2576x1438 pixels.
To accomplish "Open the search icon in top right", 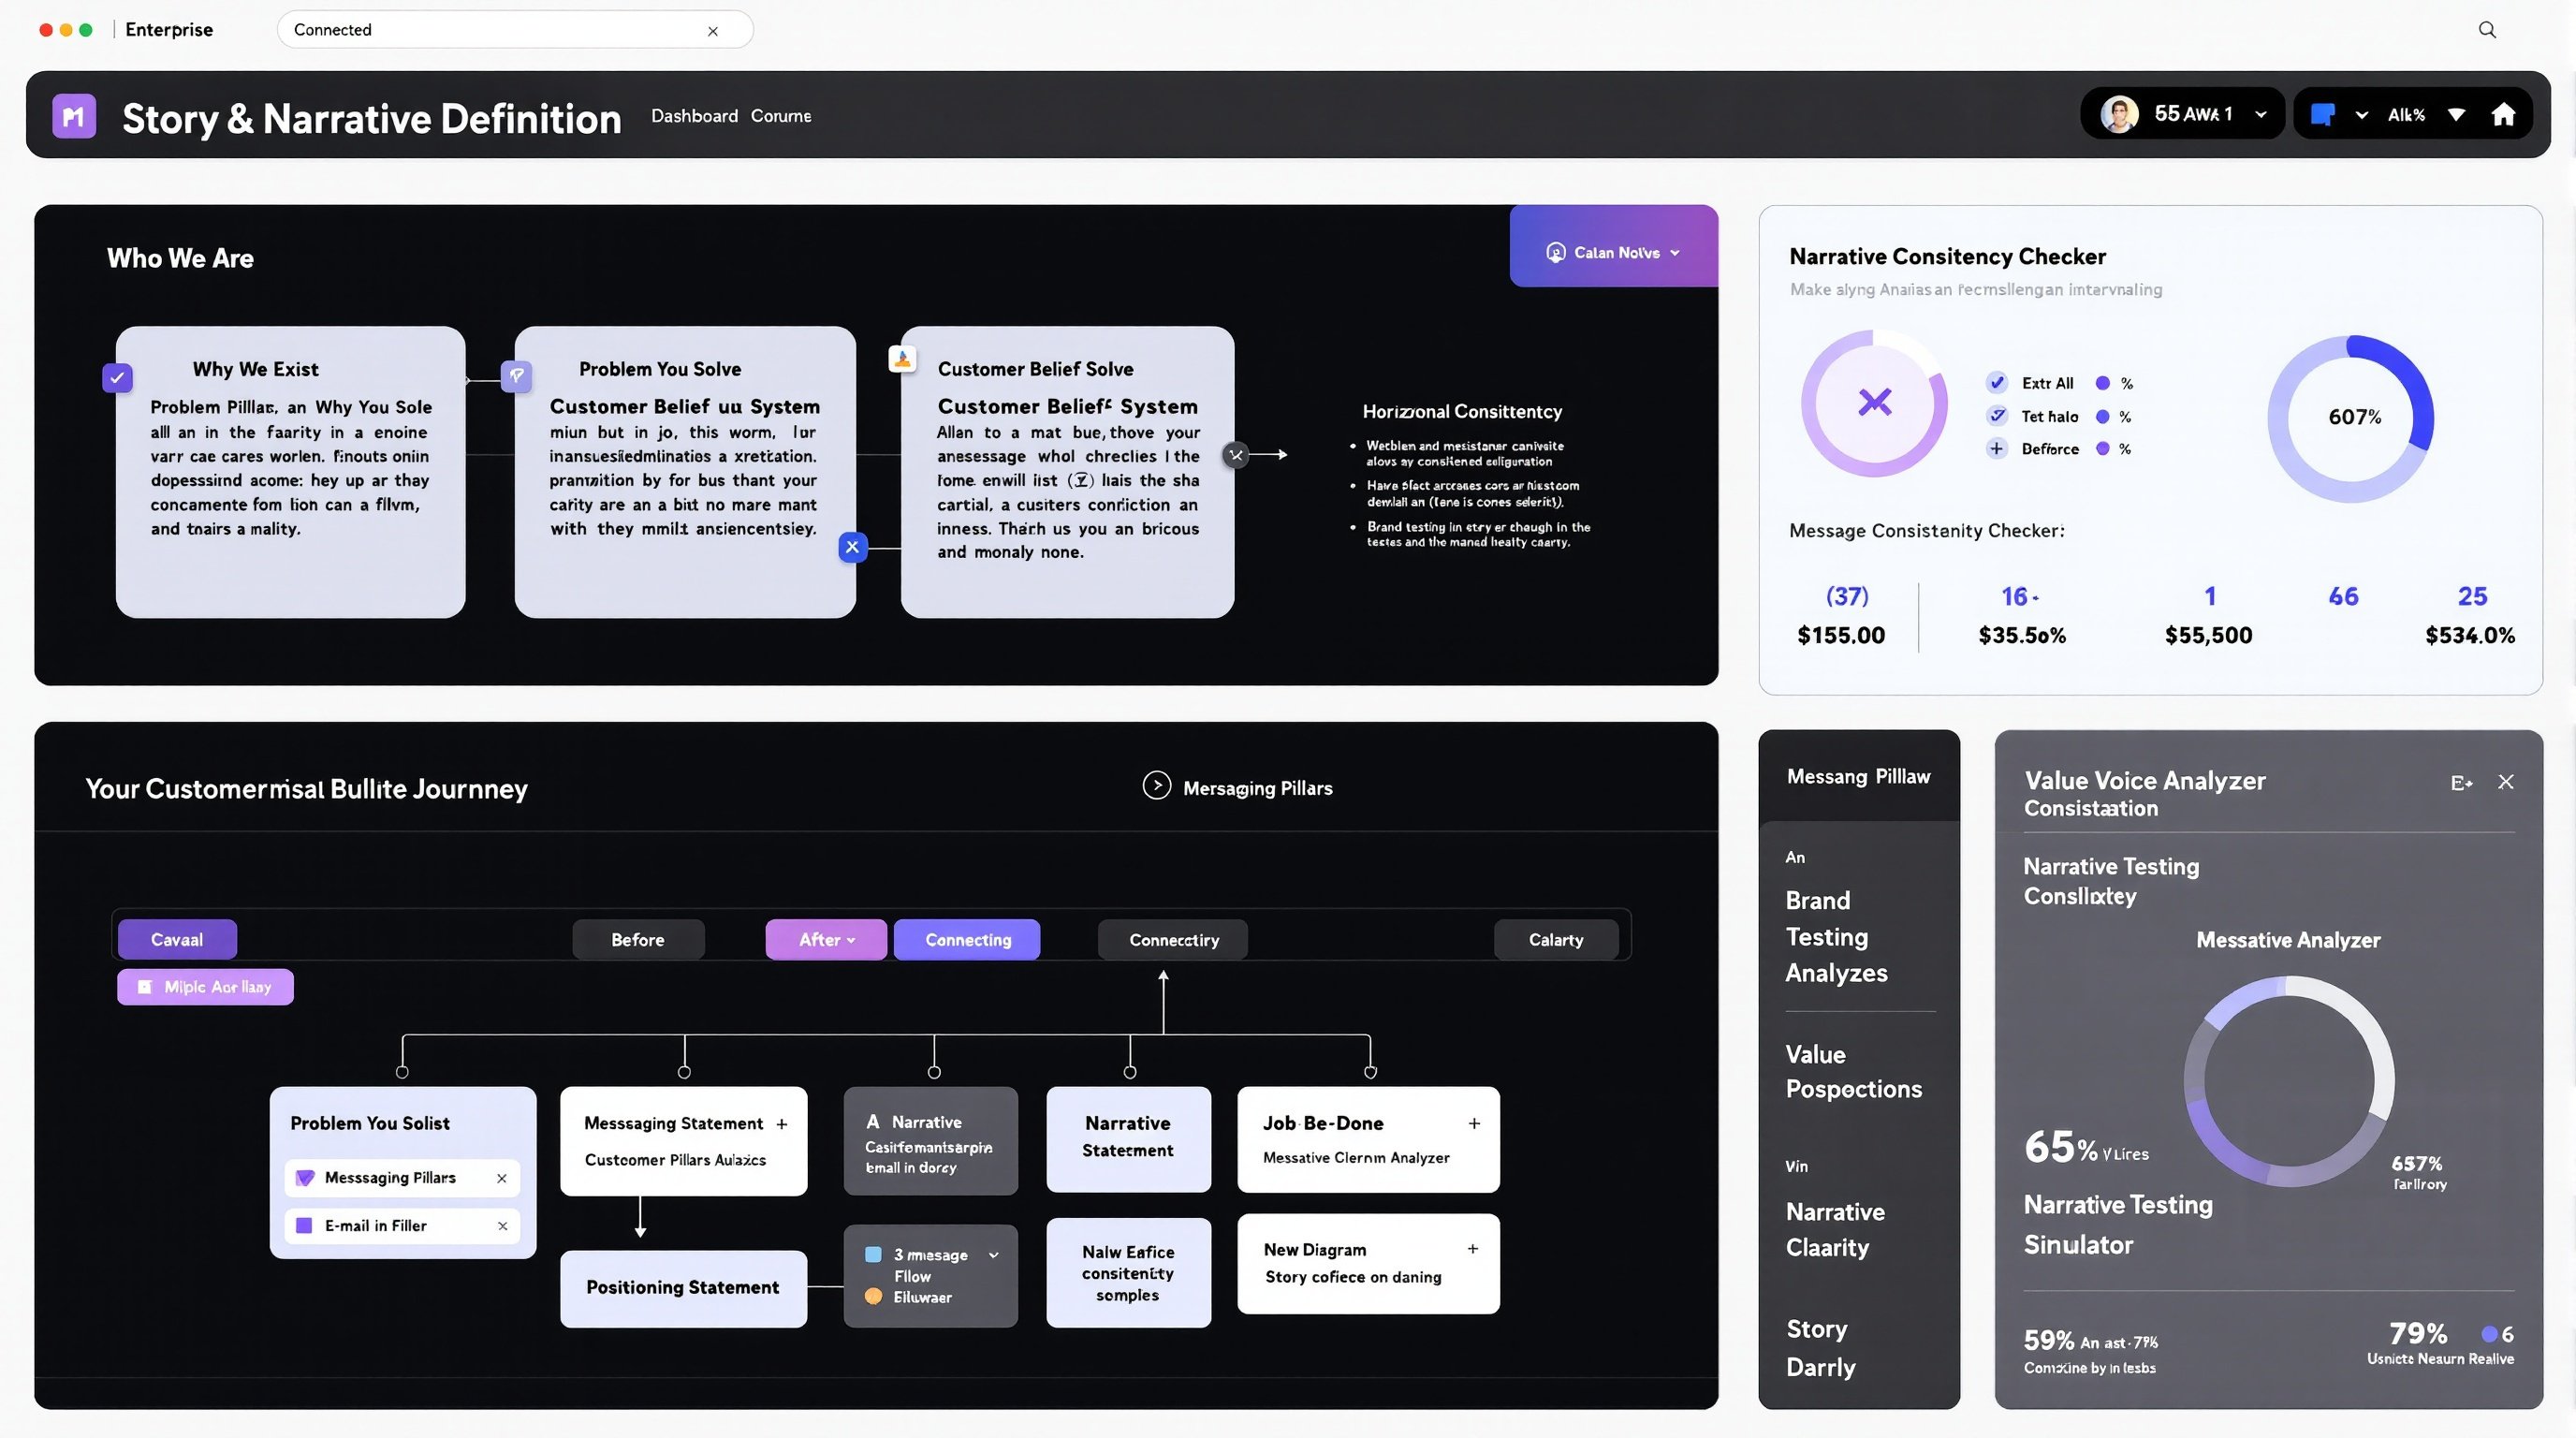I will (x=2487, y=29).
